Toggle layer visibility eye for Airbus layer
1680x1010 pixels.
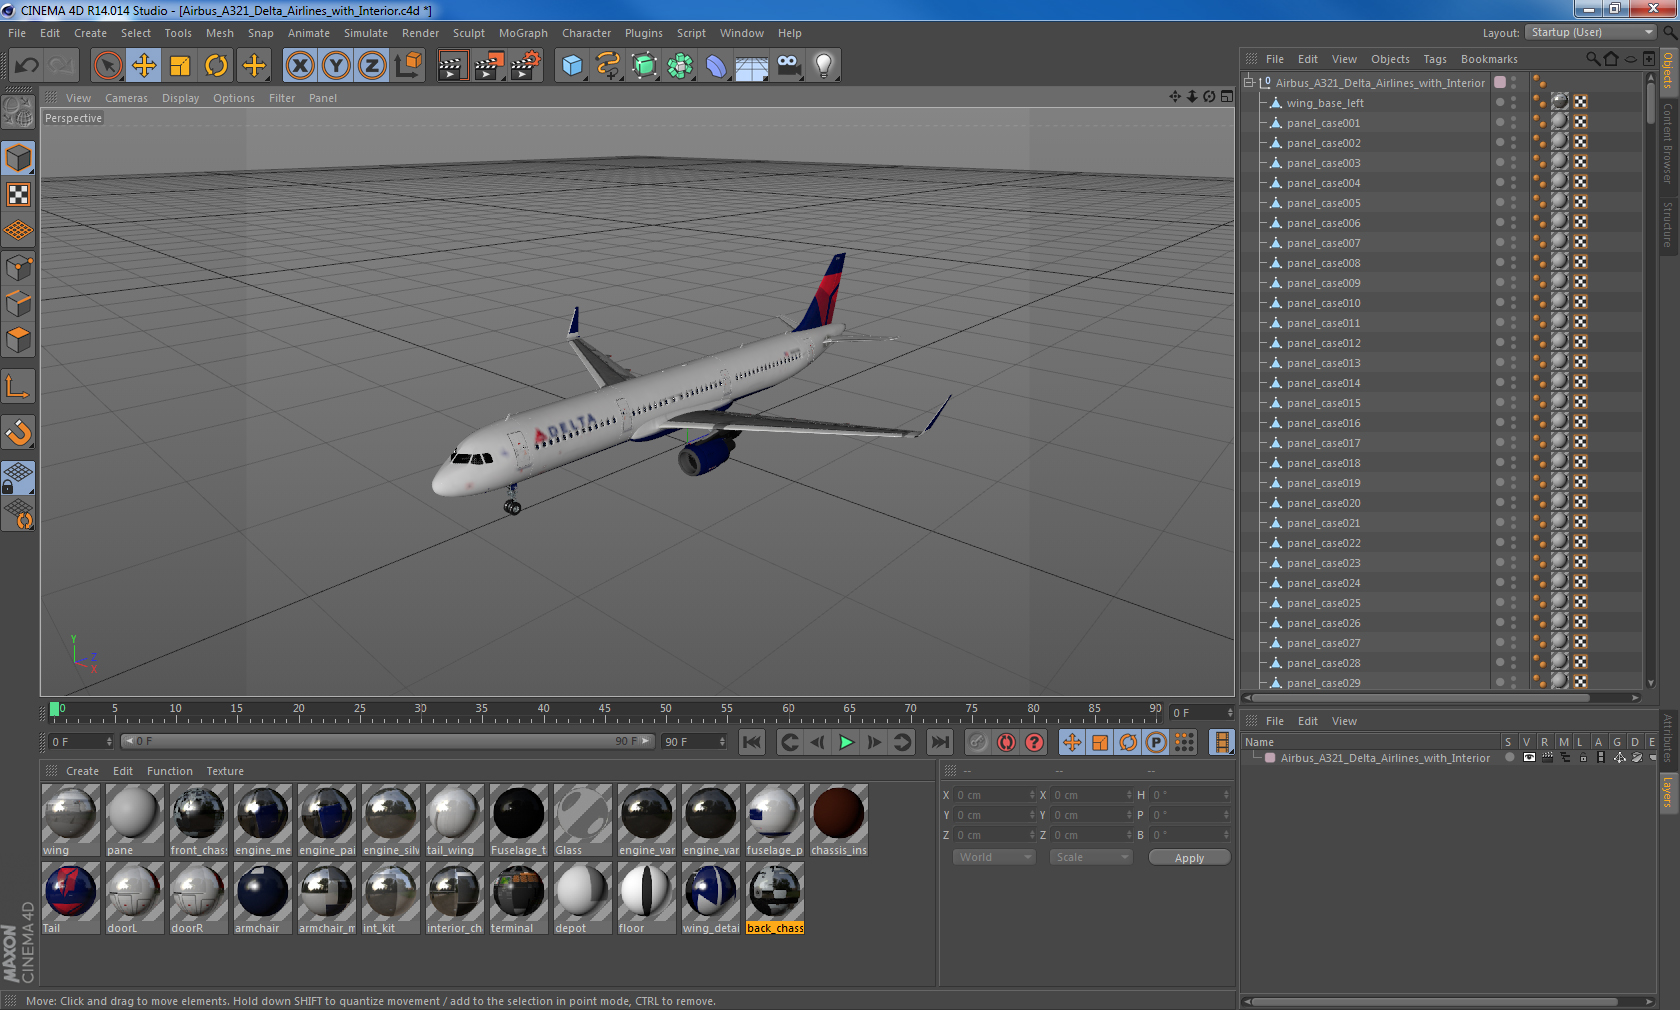click(x=1529, y=758)
